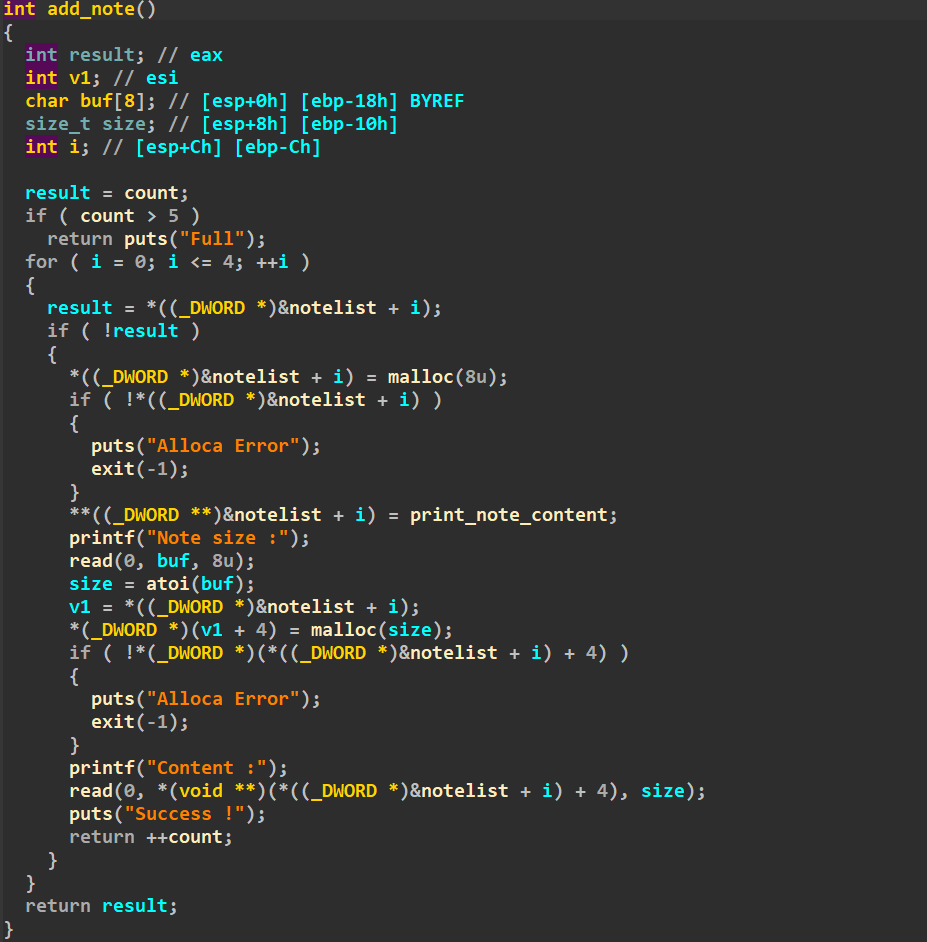
Task: Click 'count > 5' in the if condition
Action: (x=129, y=216)
